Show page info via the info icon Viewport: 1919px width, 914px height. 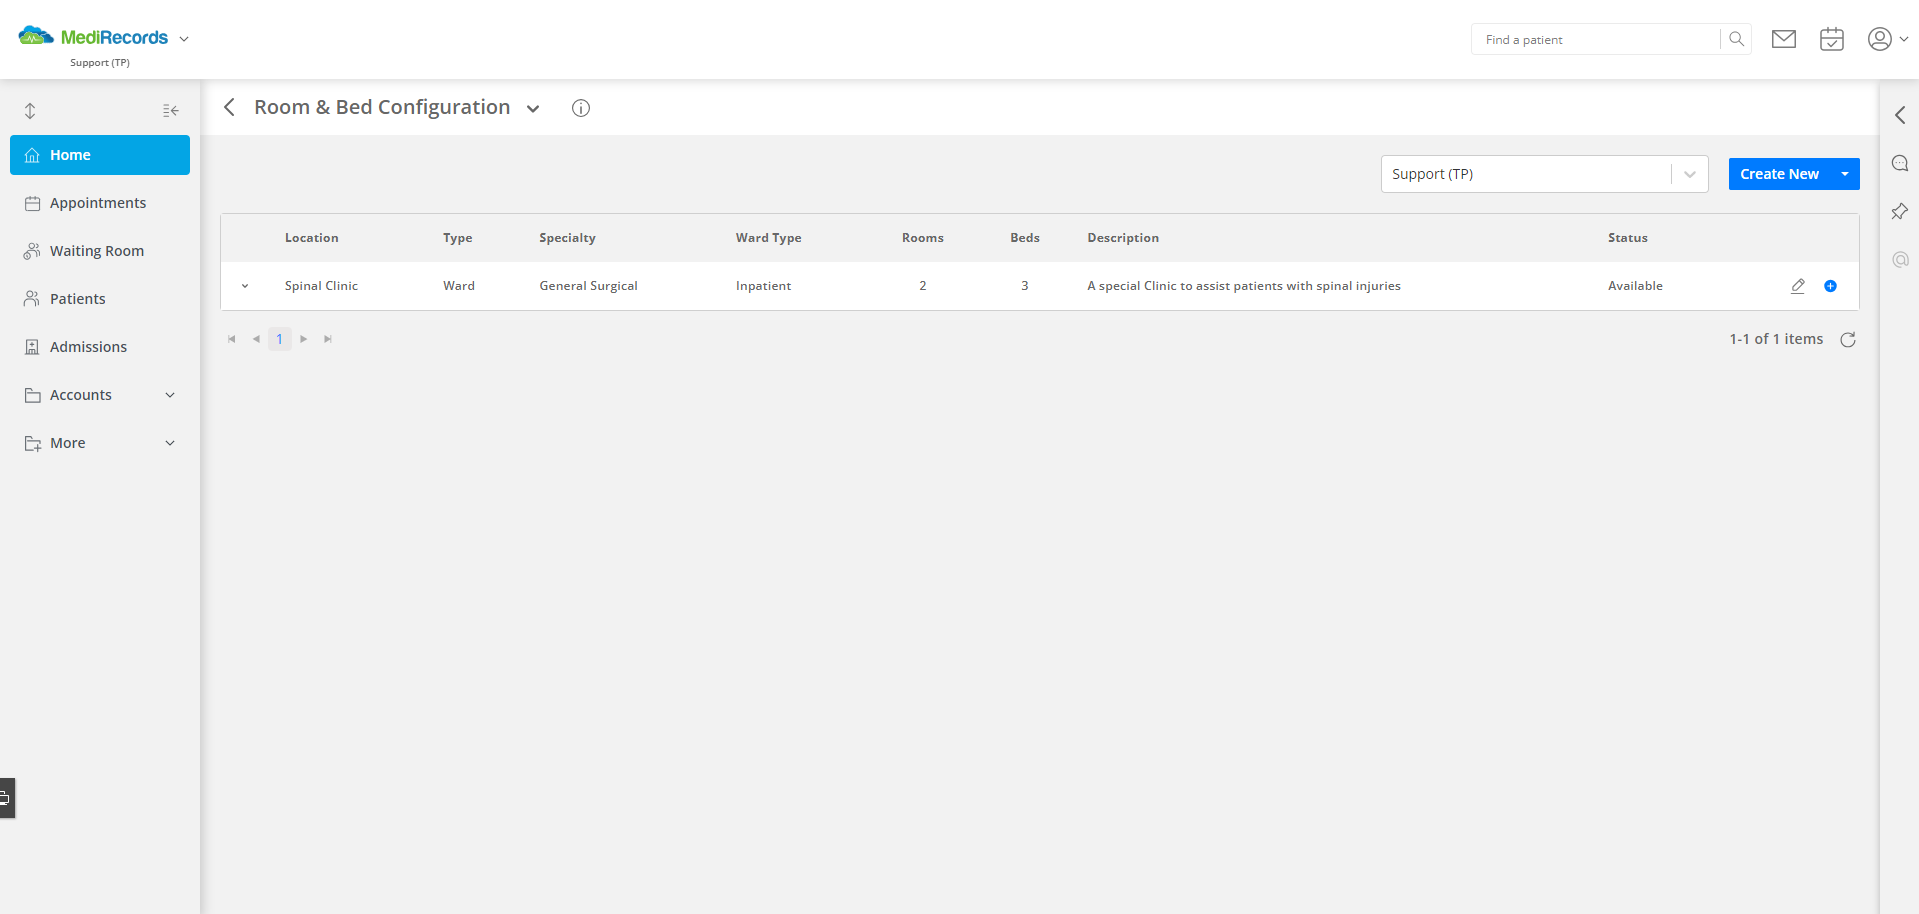581,108
